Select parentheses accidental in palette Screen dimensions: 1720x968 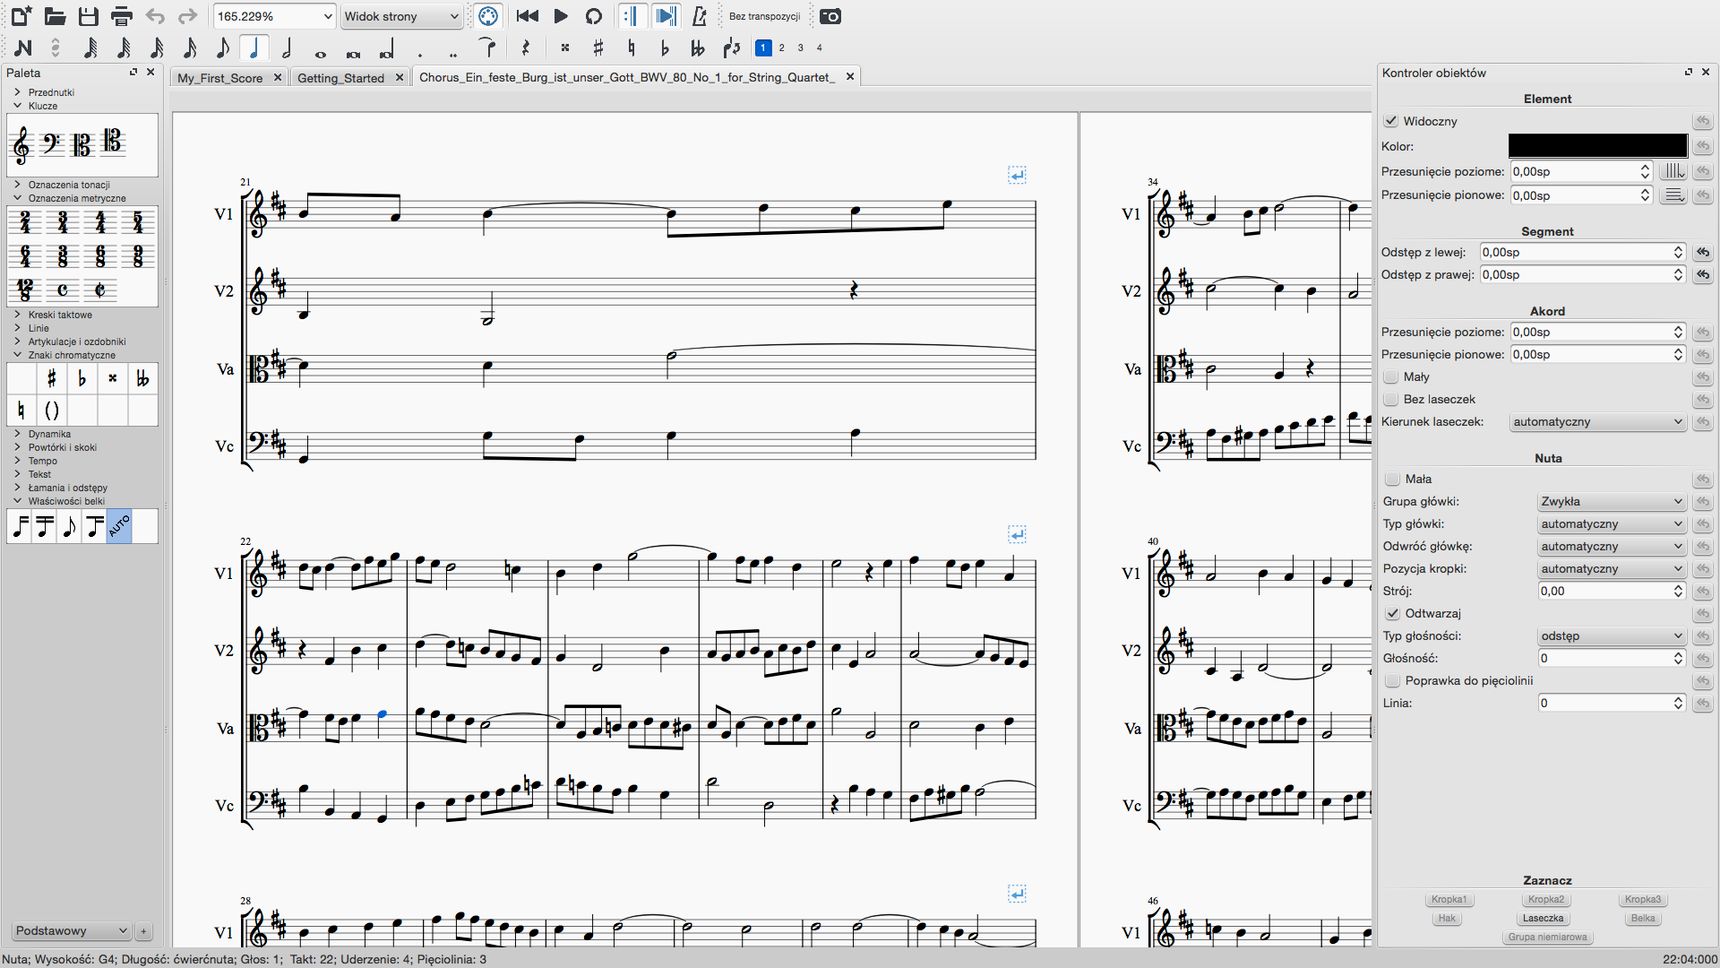52,410
